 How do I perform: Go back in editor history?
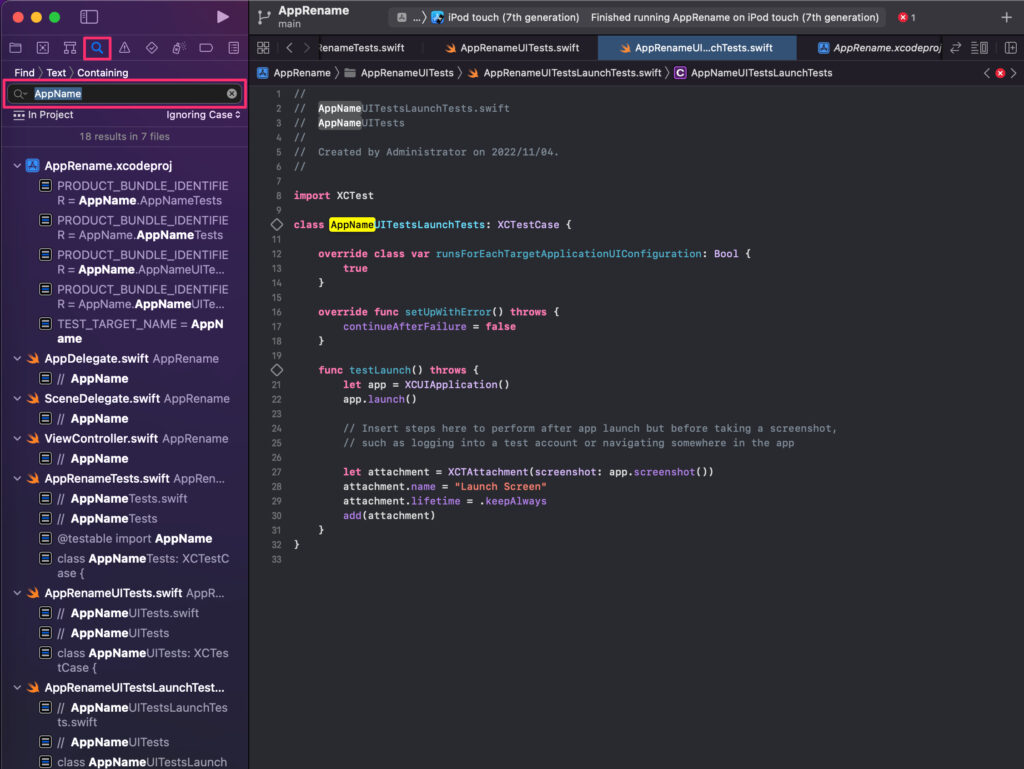pyautogui.click(x=289, y=48)
